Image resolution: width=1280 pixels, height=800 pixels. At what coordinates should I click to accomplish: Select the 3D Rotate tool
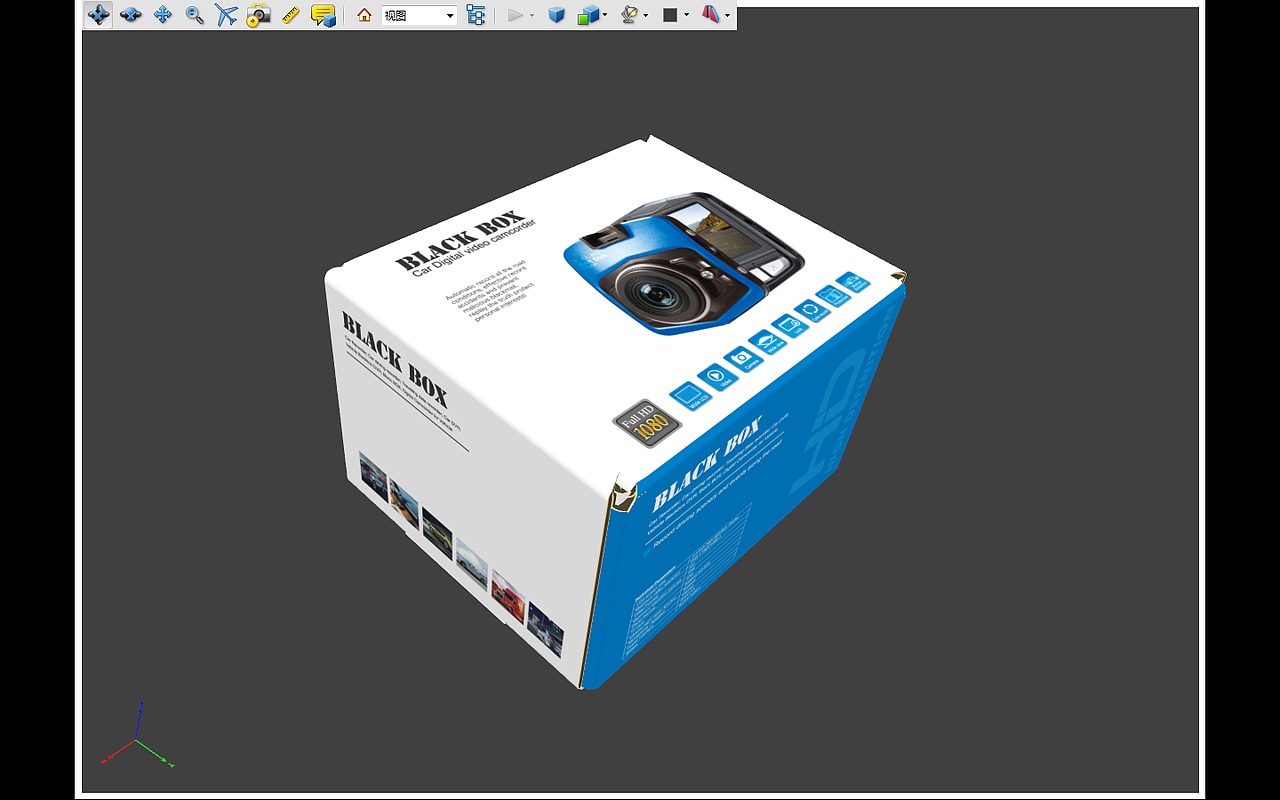[x=98, y=15]
